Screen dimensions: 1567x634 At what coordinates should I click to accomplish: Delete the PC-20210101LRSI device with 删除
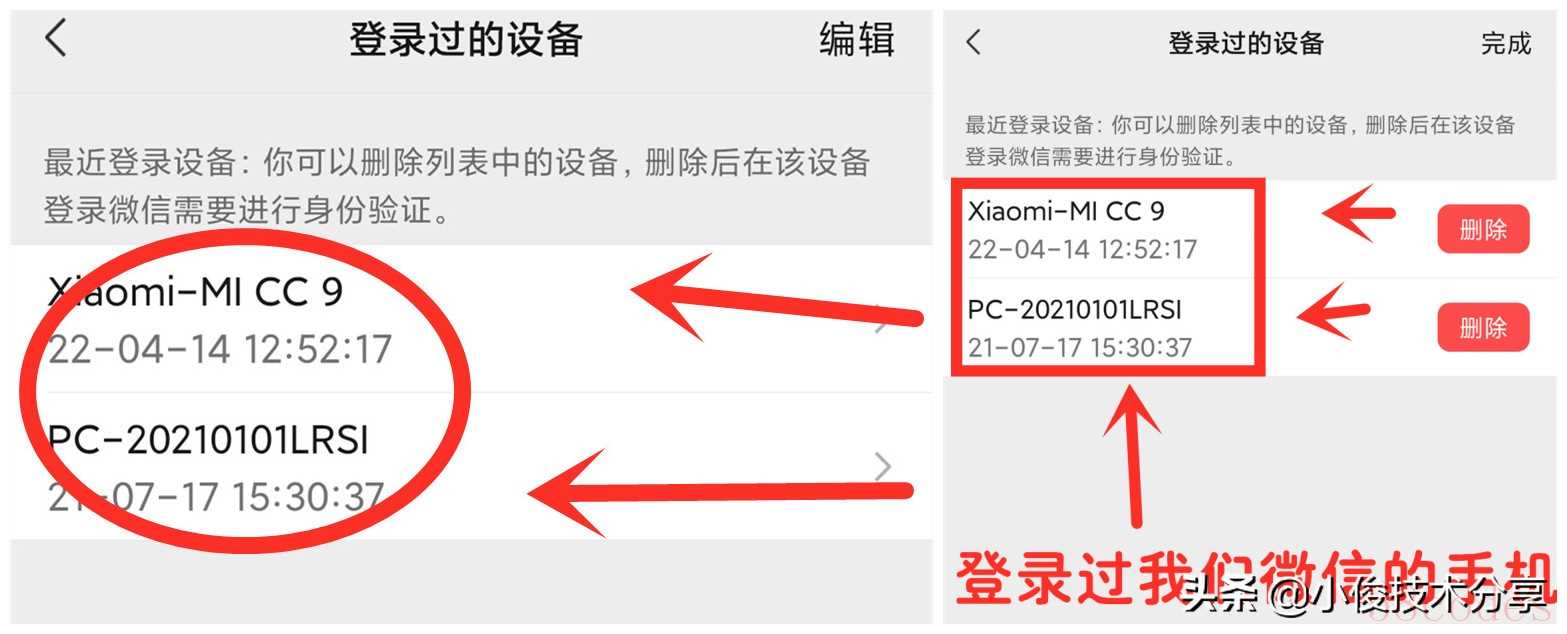pyautogui.click(x=1483, y=327)
